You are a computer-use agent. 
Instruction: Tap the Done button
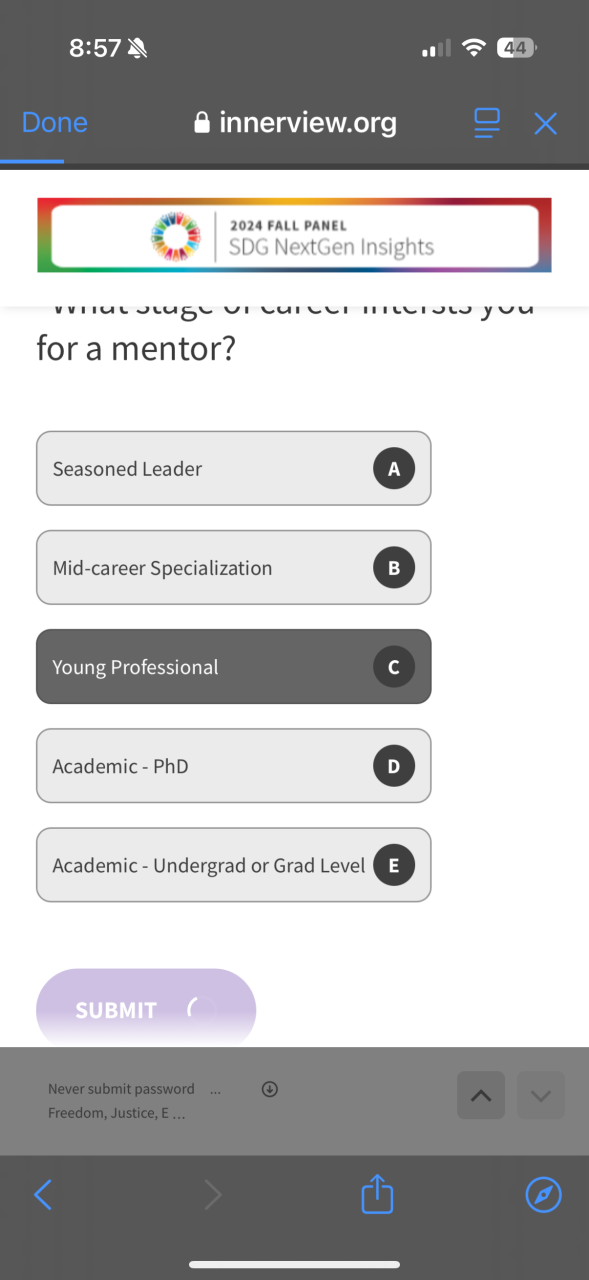tap(55, 123)
